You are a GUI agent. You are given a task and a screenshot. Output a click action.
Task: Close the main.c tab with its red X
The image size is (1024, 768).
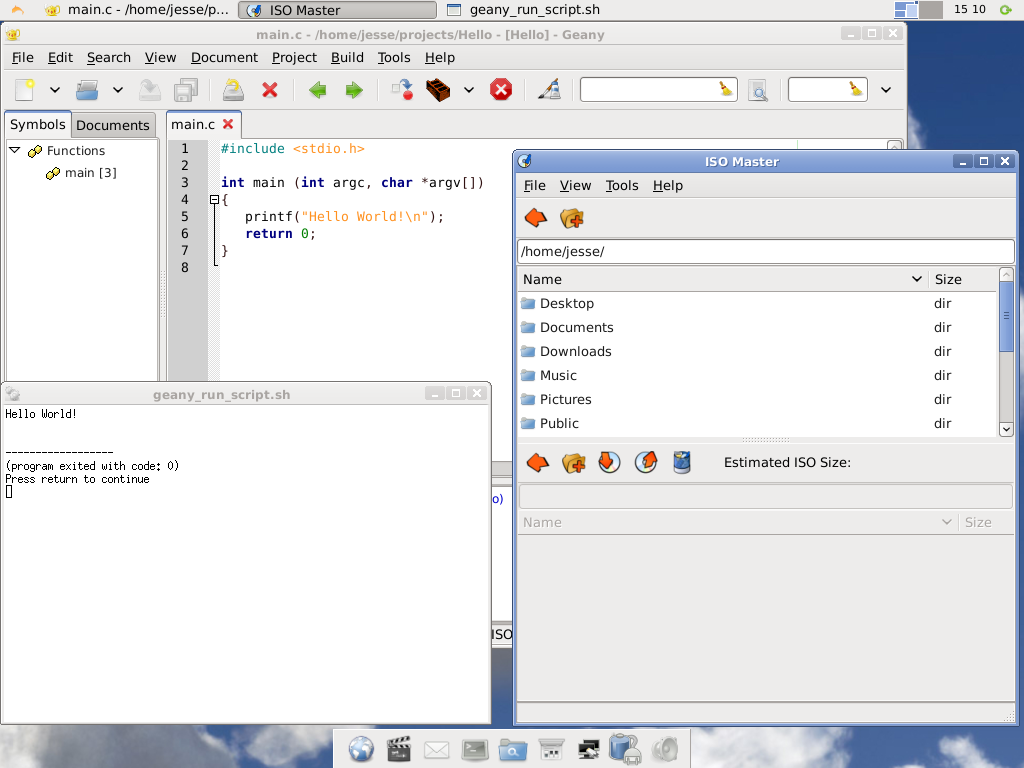click(228, 124)
